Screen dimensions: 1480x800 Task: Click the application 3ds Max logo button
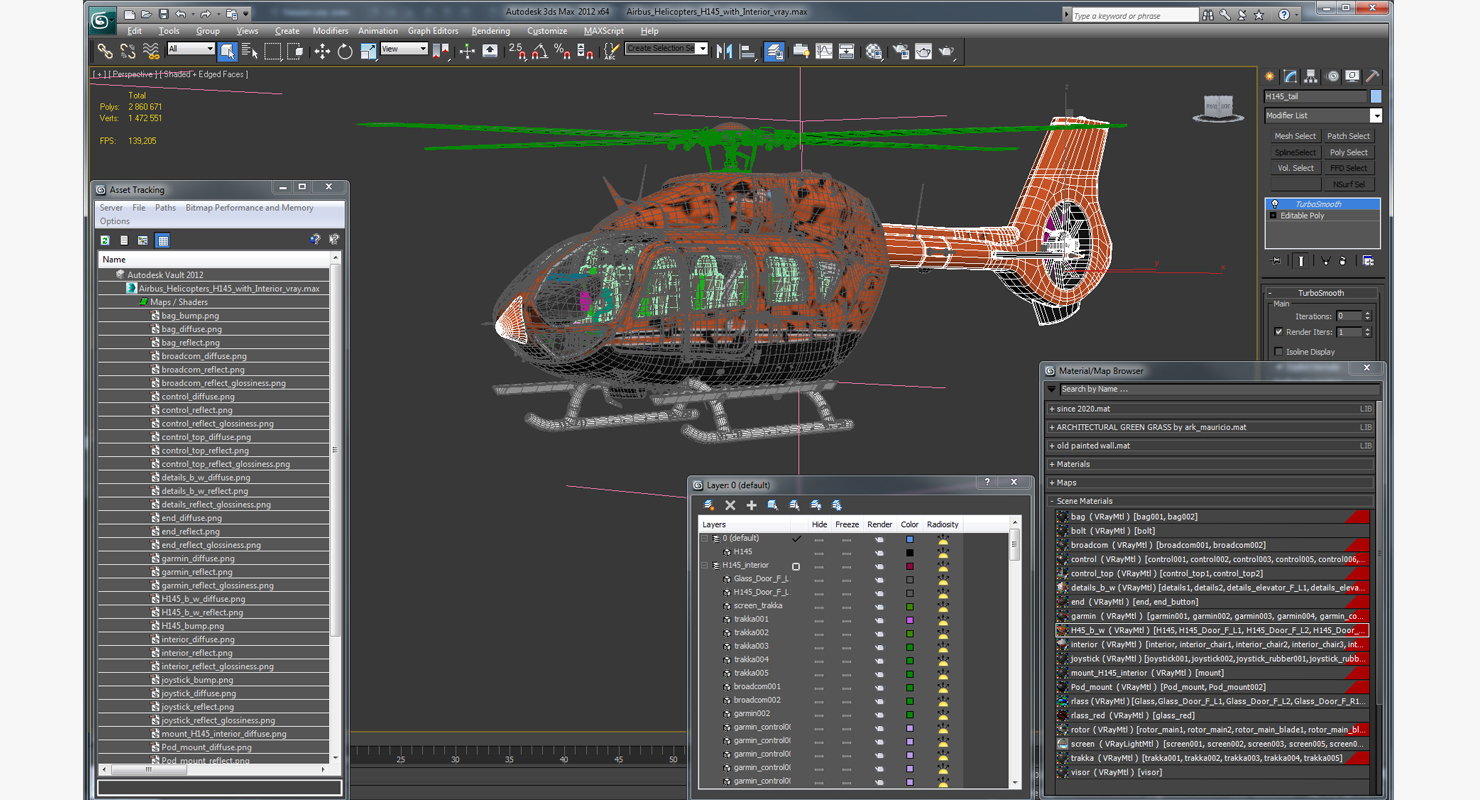point(102,19)
